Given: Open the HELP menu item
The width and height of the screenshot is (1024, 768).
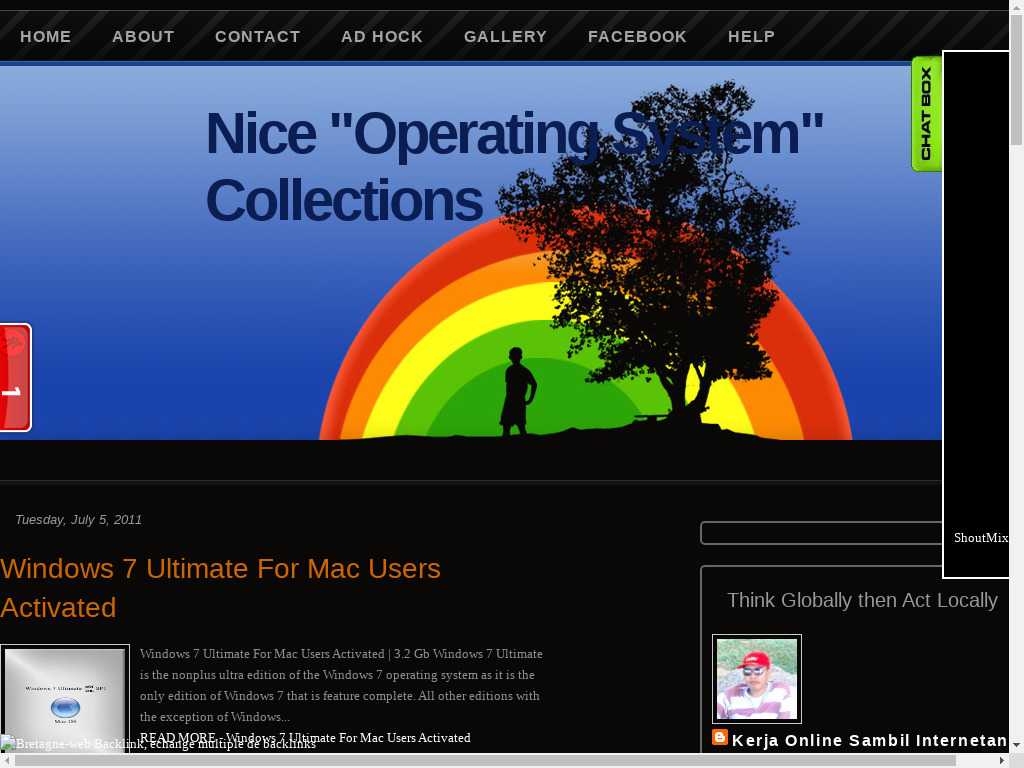Looking at the screenshot, I should tap(751, 37).
